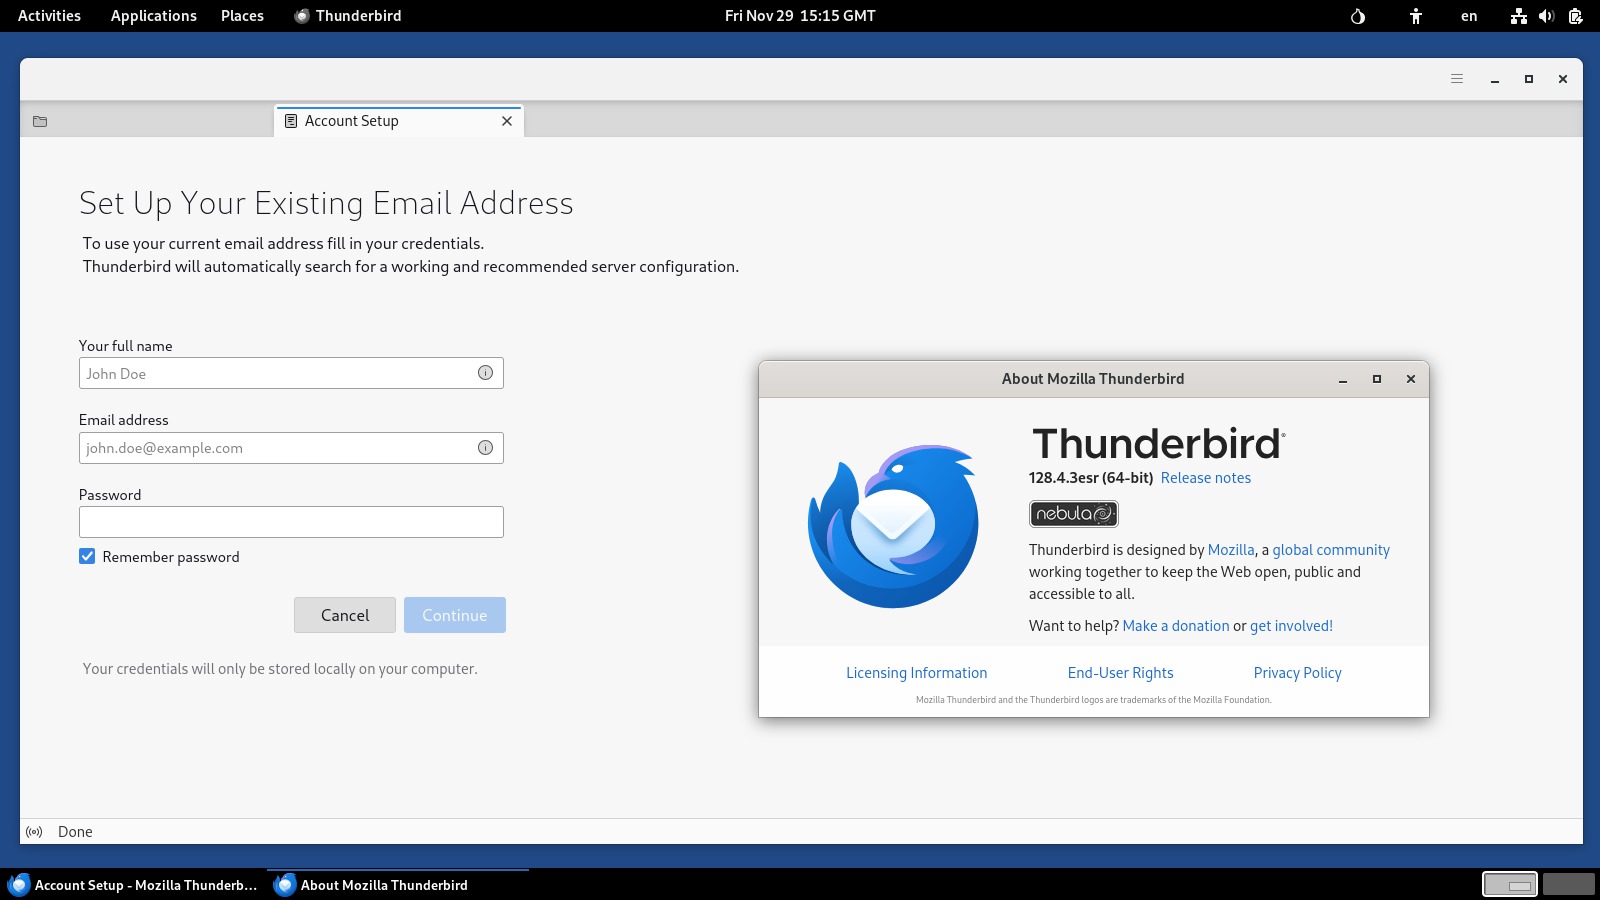The width and height of the screenshot is (1600, 900).
Task: Click the get involved! link
Action: [x=1291, y=626]
